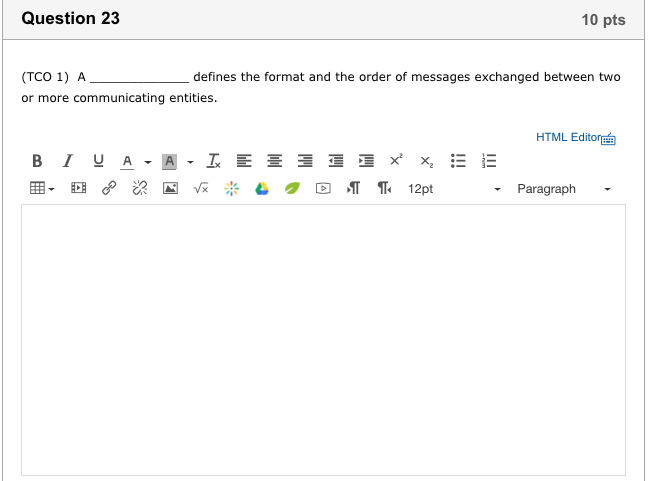The image size is (648, 481).
Task: Toggle italic formatting
Action: (67, 161)
